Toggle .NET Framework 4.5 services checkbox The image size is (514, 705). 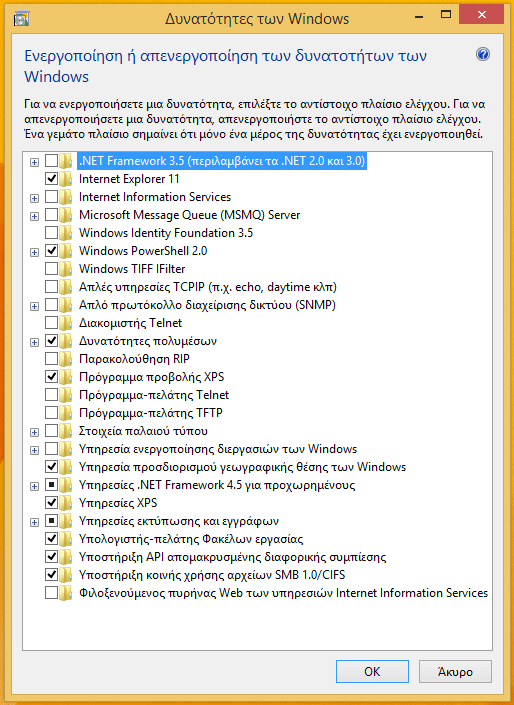pos(51,484)
